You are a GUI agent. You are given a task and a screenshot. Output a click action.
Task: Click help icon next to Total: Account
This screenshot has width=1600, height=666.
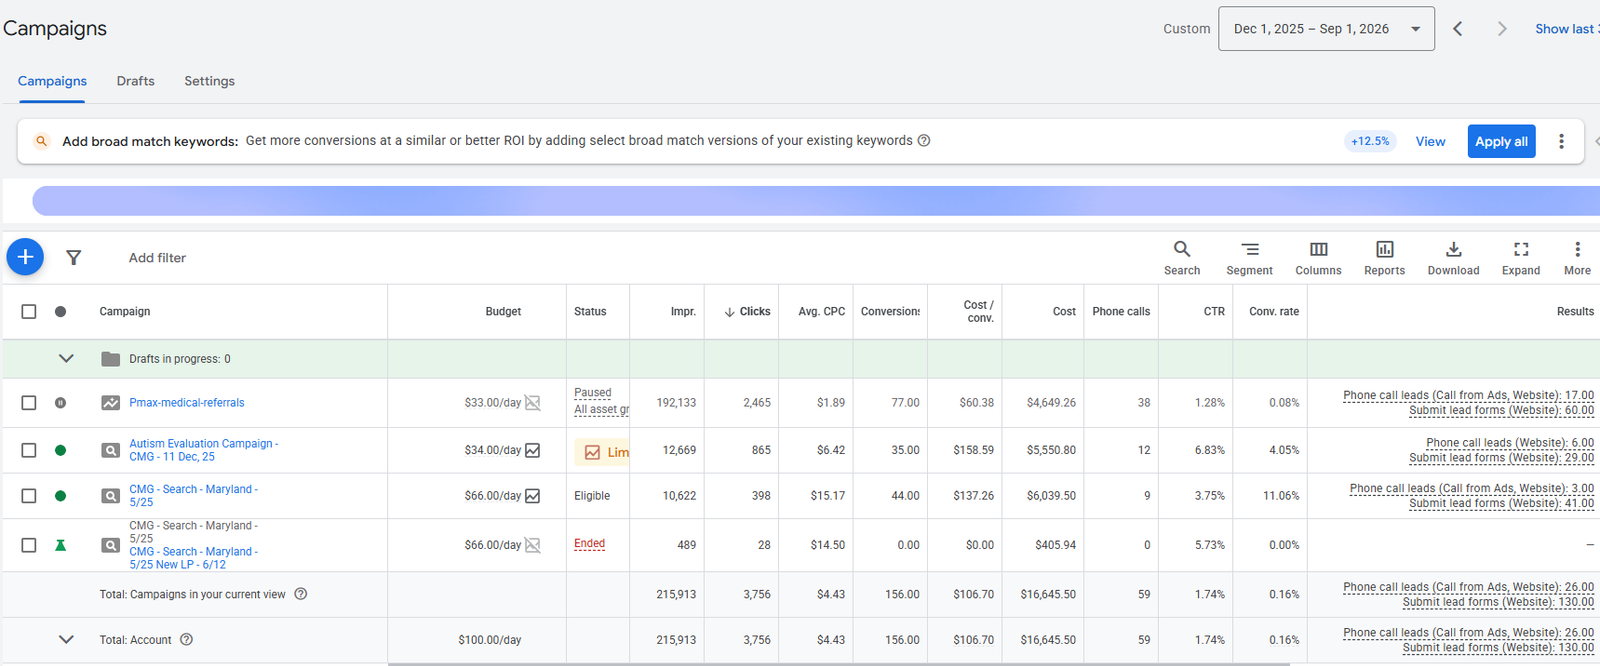[186, 640]
